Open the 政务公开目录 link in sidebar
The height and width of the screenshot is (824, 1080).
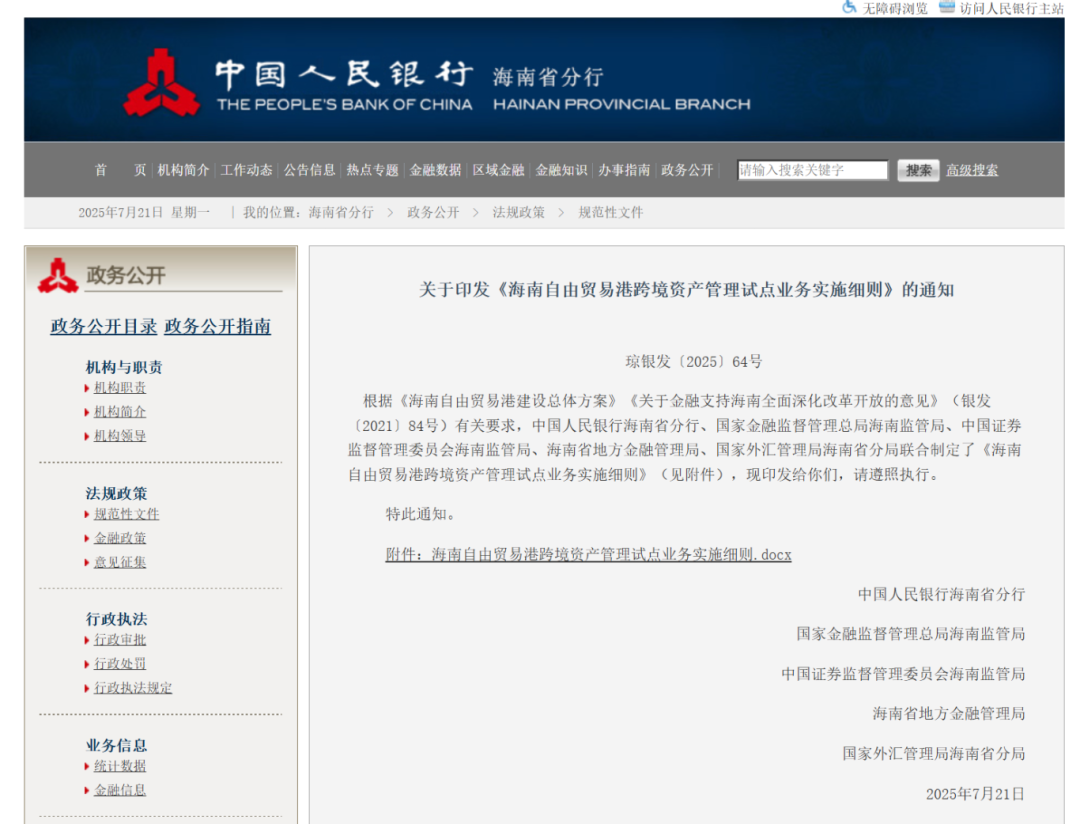point(103,326)
